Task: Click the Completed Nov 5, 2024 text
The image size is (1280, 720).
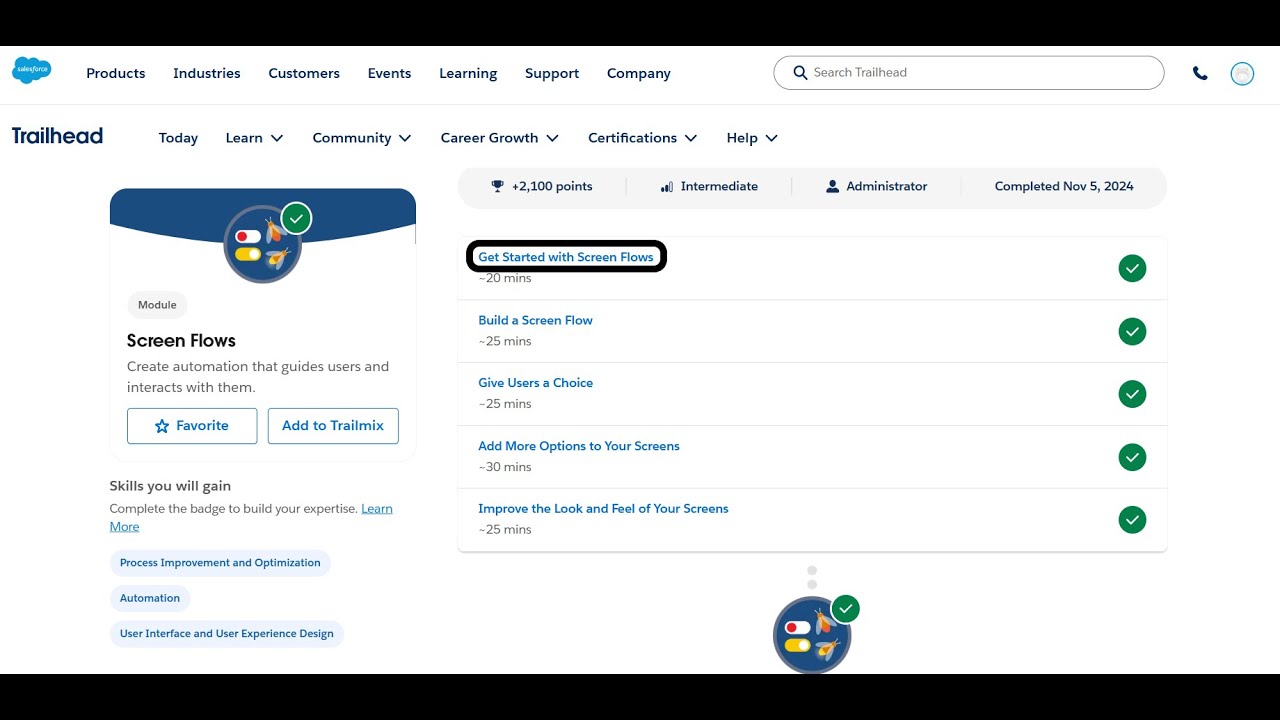Action: click(1064, 186)
